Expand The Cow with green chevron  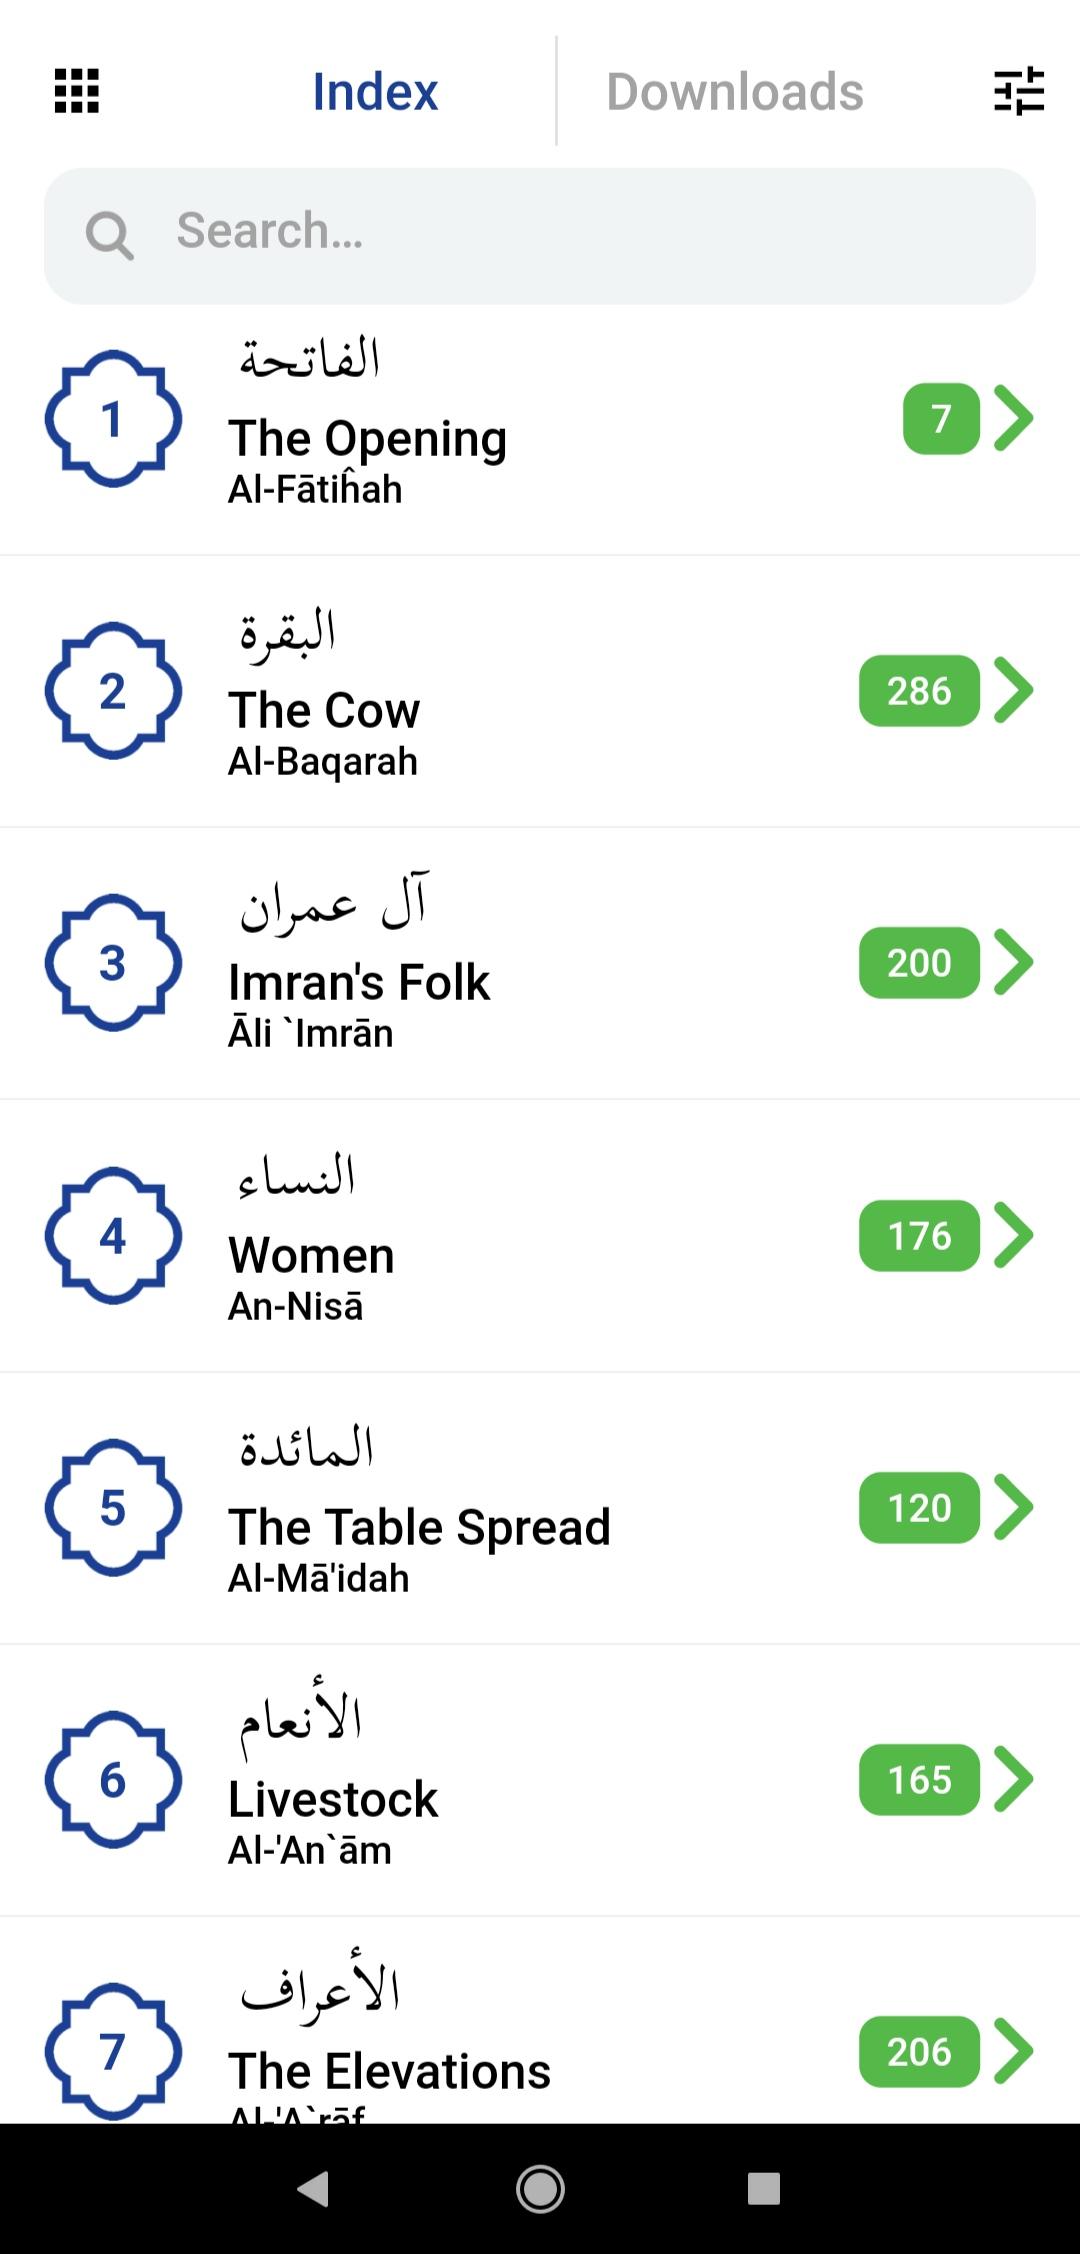[1014, 690]
